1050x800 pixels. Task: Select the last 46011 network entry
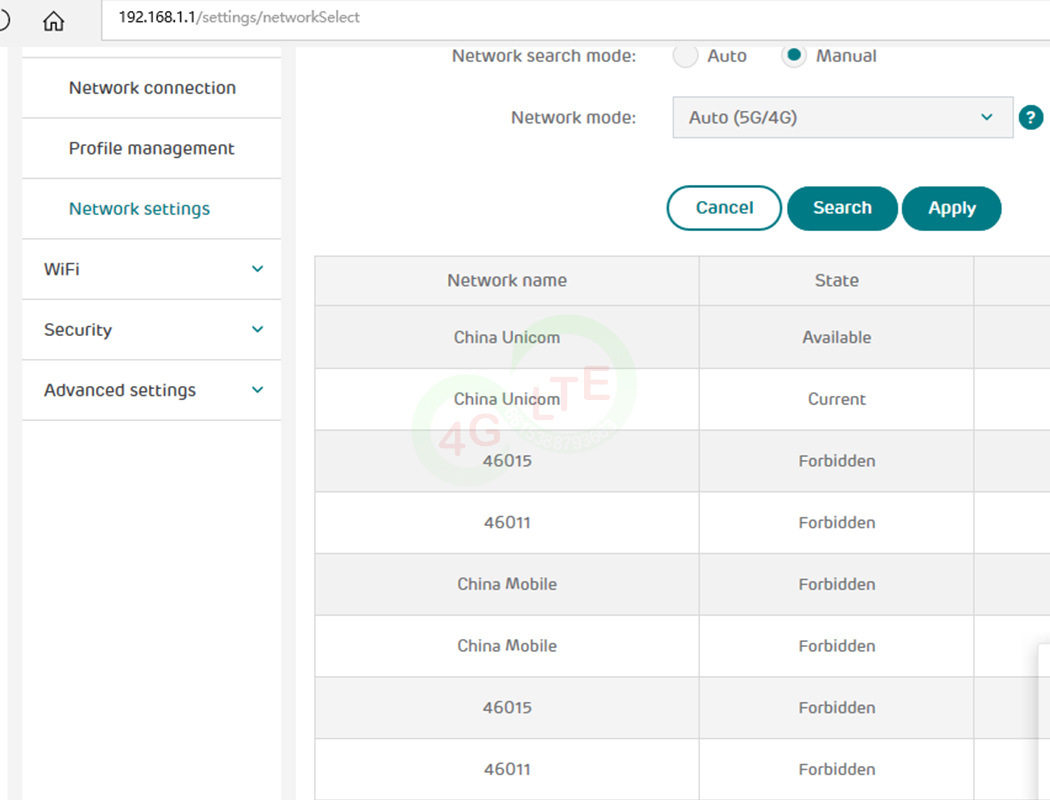coord(507,769)
